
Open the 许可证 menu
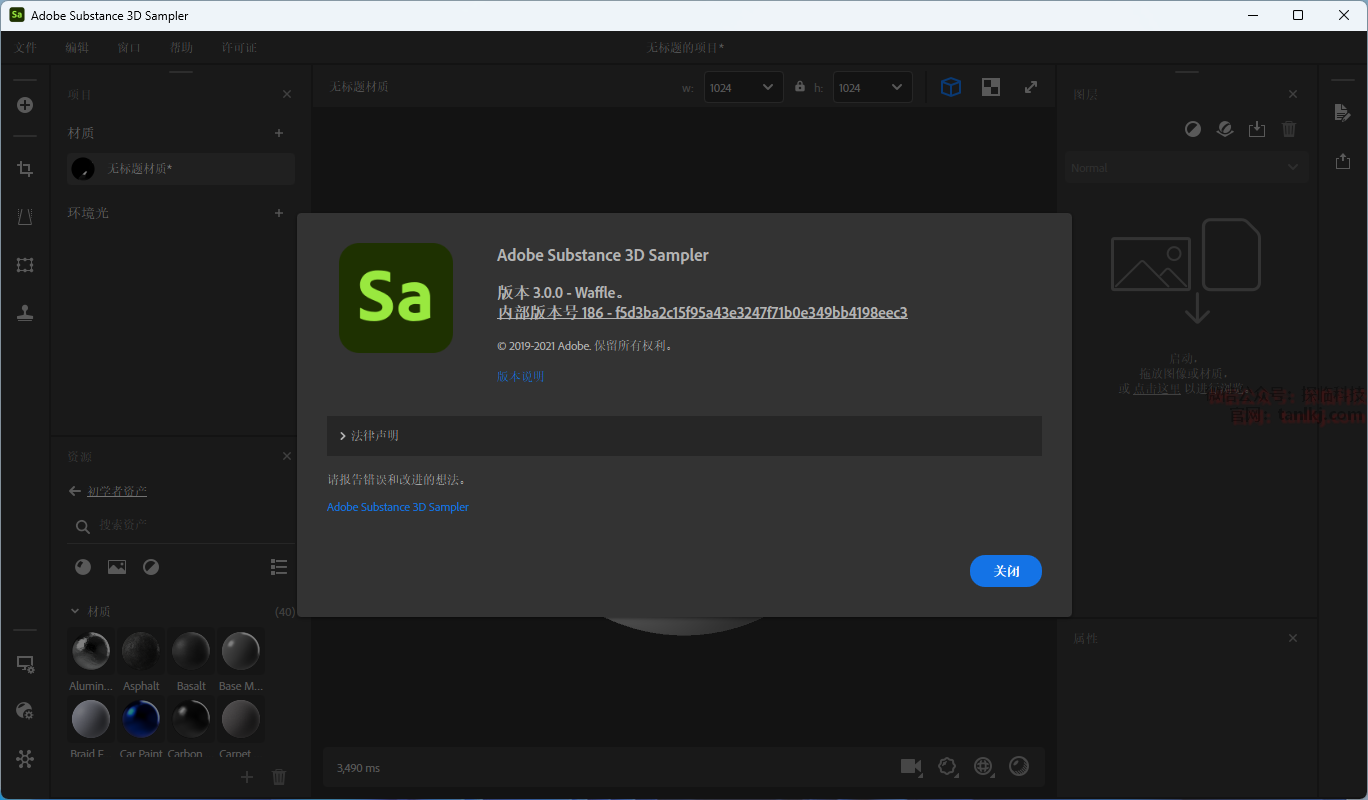pos(239,47)
